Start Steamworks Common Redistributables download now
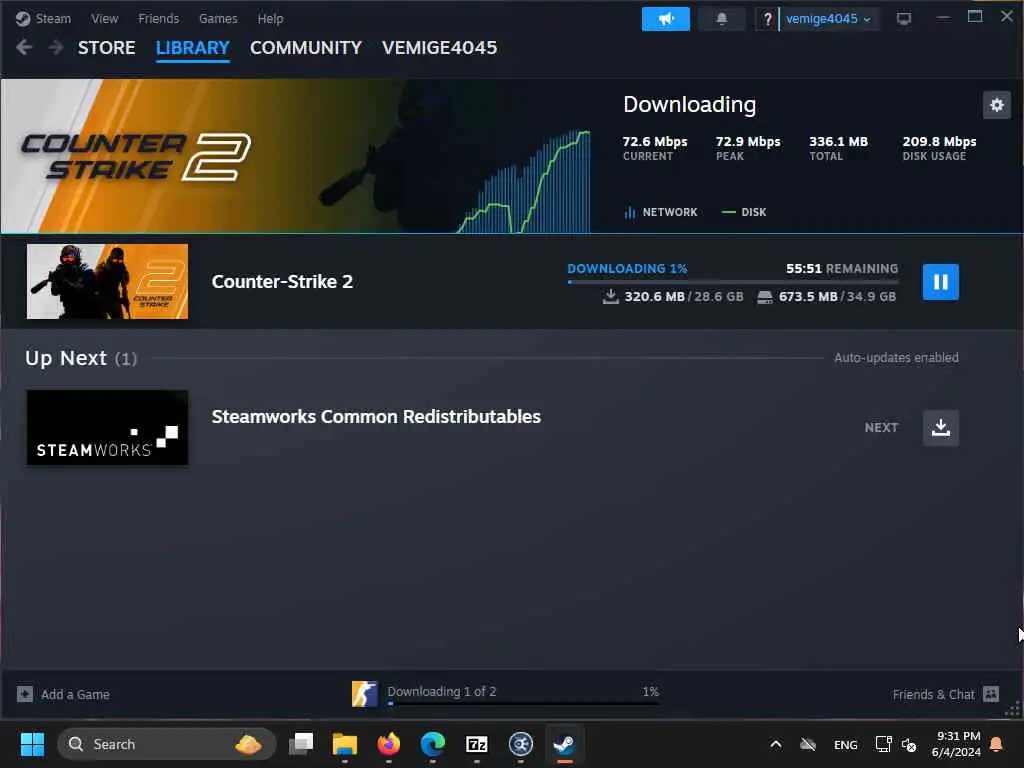This screenshot has height=768, width=1024. click(x=940, y=428)
